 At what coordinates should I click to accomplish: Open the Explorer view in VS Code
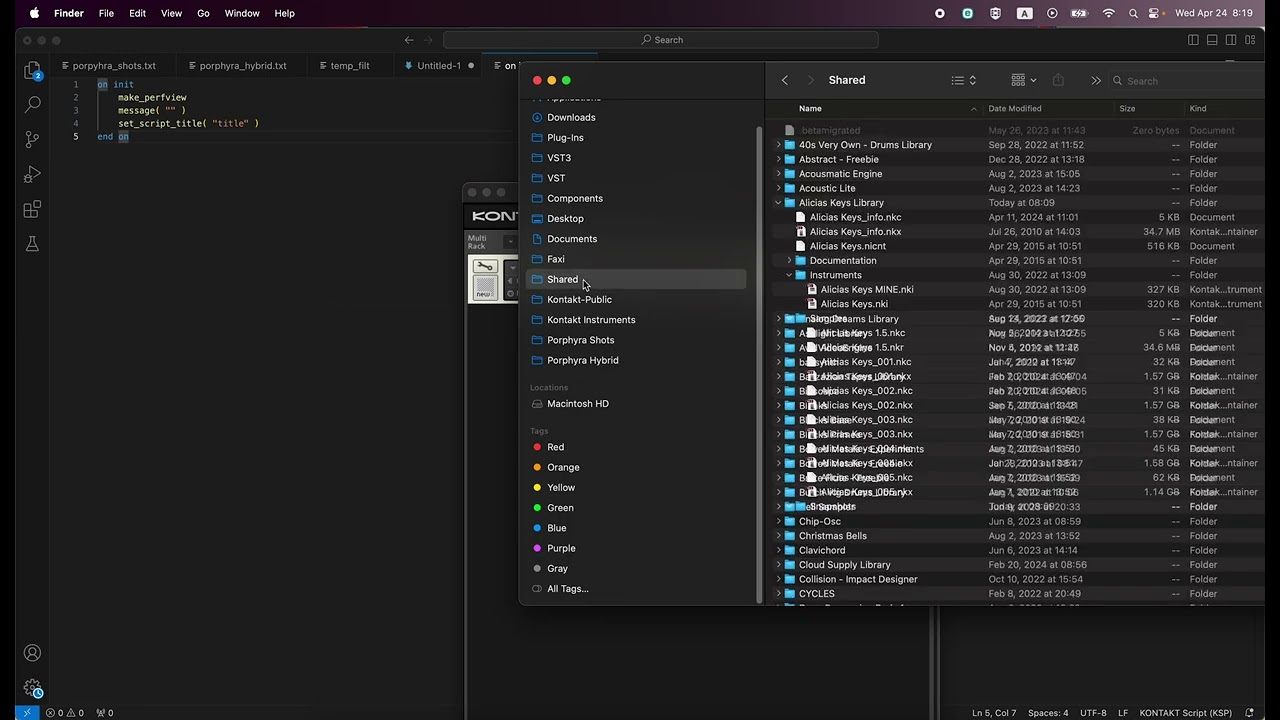click(x=32, y=71)
